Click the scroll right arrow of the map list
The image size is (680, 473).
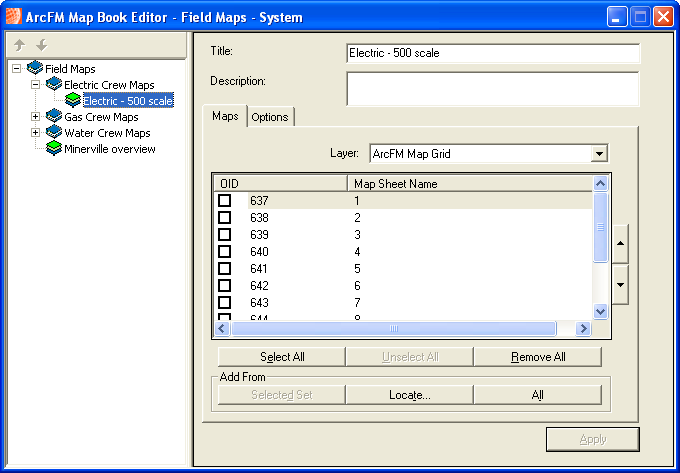[583, 329]
